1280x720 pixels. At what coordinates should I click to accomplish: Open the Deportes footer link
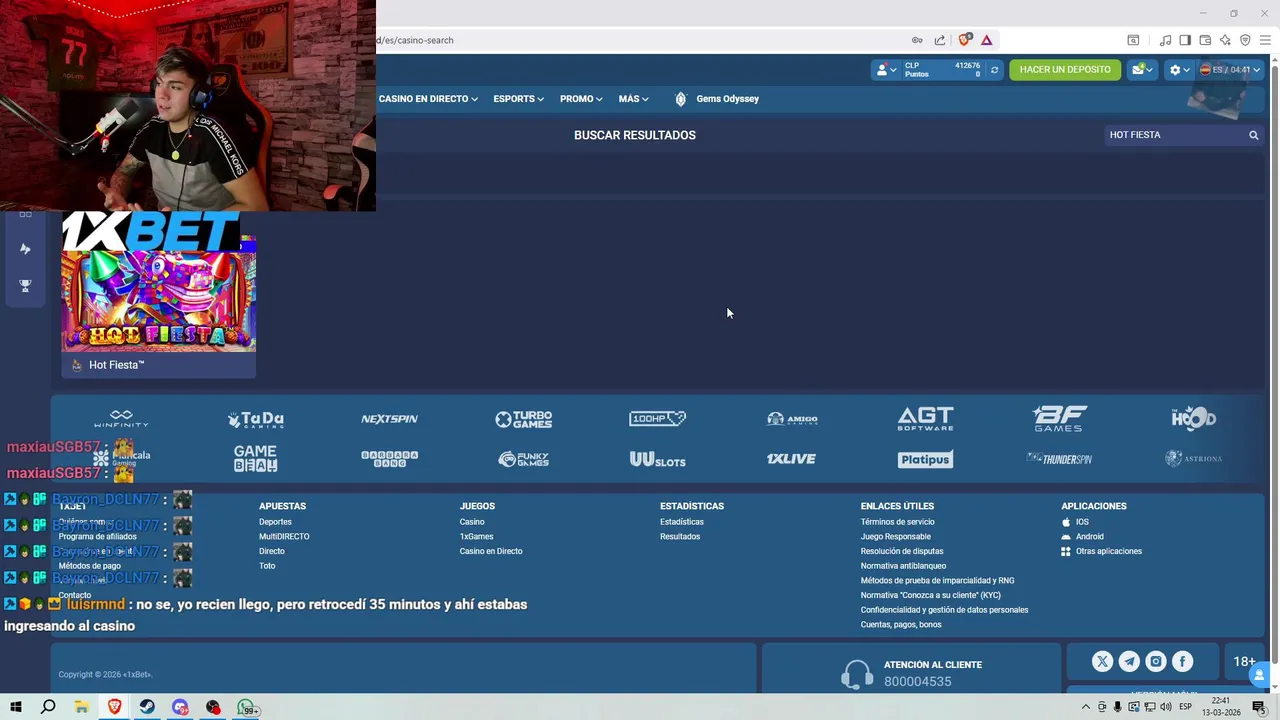point(275,522)
